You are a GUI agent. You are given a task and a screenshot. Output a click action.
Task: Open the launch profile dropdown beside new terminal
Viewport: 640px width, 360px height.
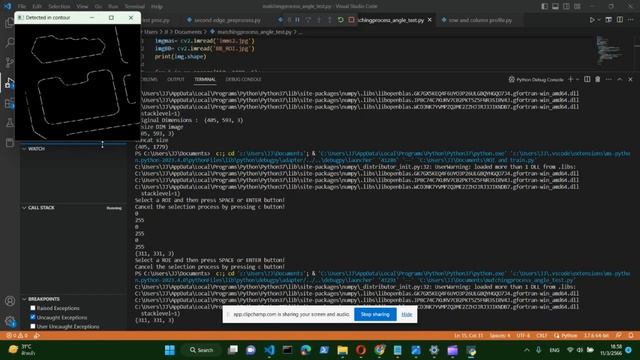[577, 79]
